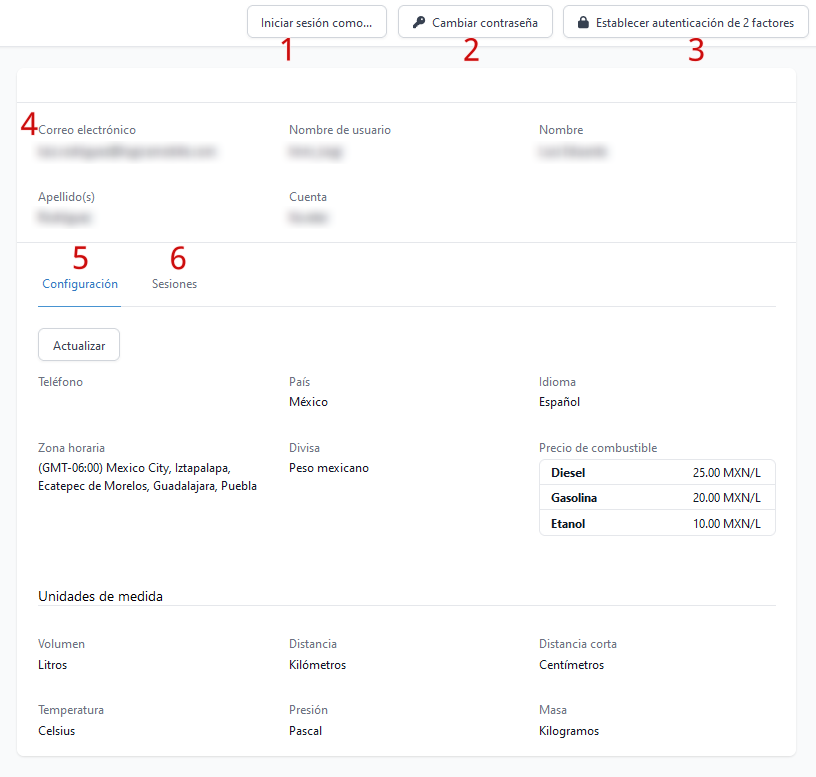
Task: Click the Volumen value Litros
Action: 53,665
